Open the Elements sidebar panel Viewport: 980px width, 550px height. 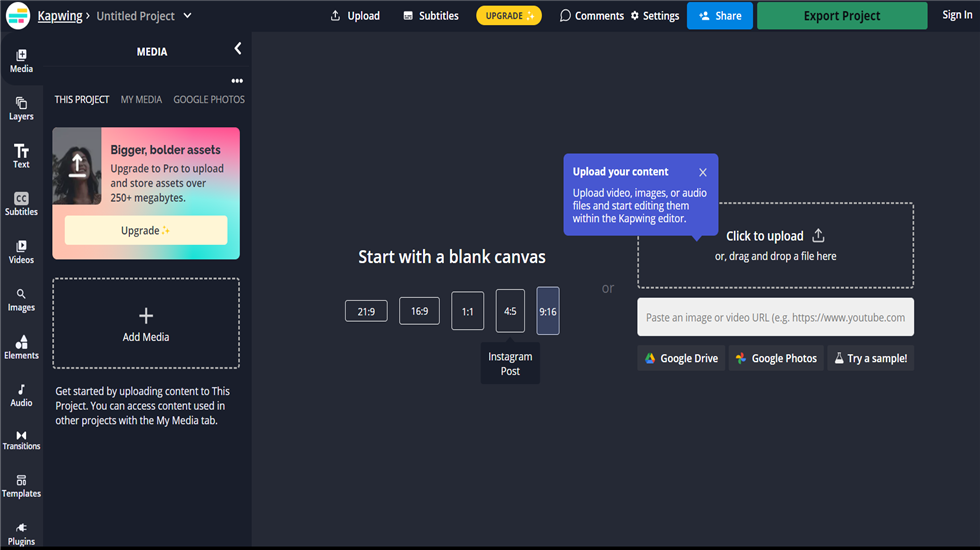21,348
